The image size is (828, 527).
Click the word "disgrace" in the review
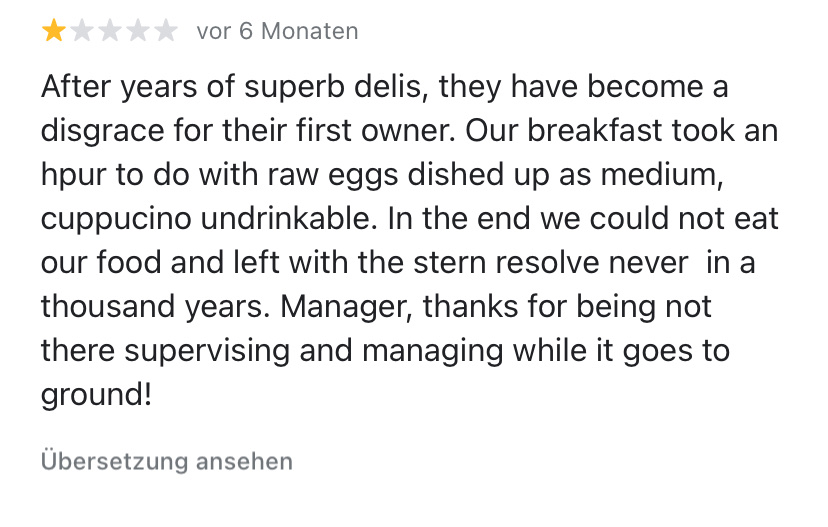103,132
